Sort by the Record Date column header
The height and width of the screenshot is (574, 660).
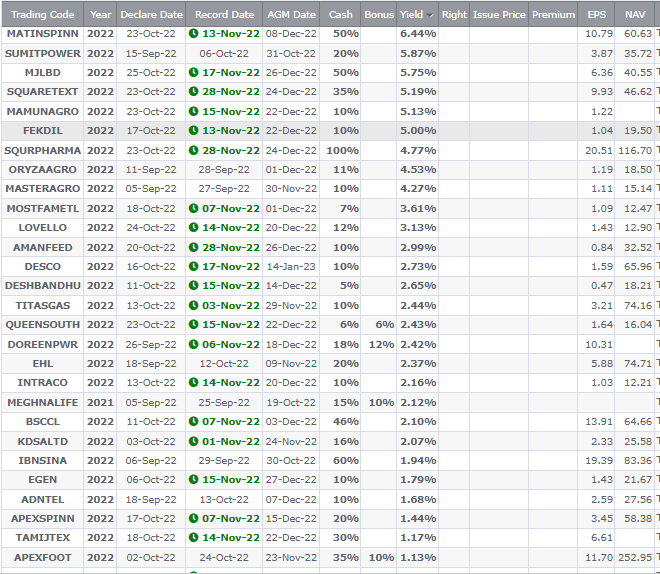coord(224,15)
